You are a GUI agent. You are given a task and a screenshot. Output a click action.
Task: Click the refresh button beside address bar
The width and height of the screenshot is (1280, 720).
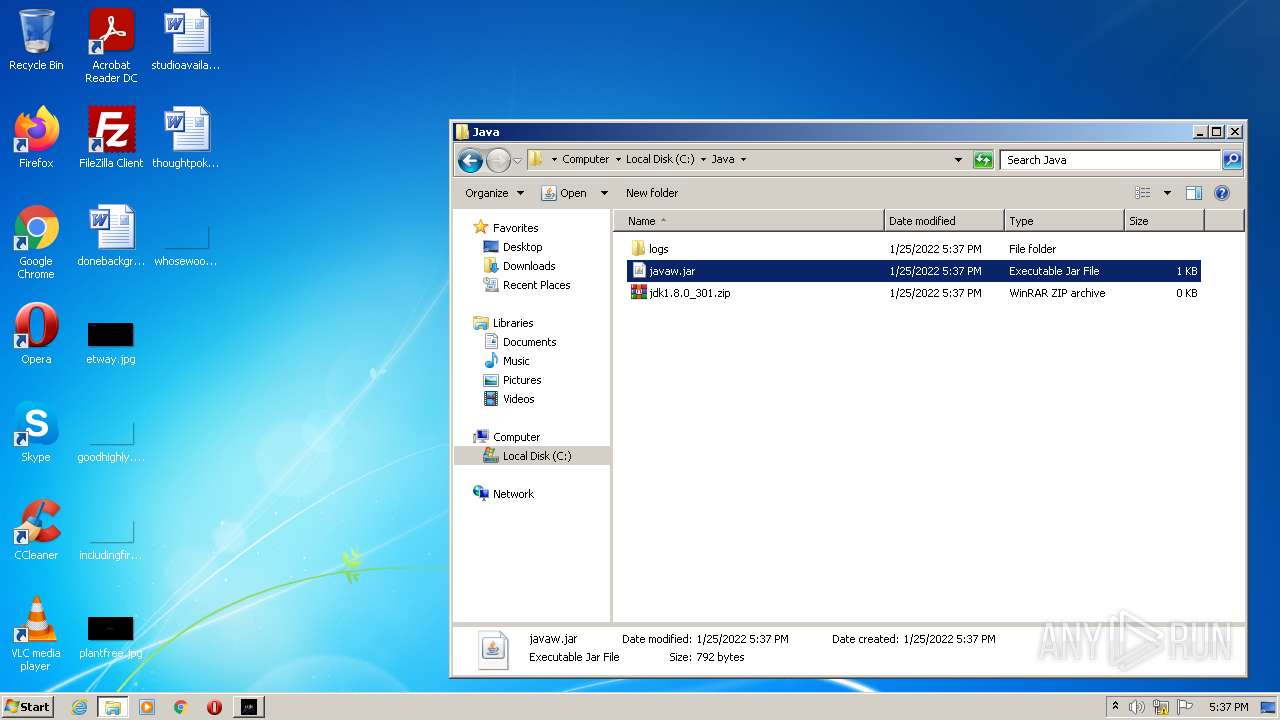click(983, 160)
